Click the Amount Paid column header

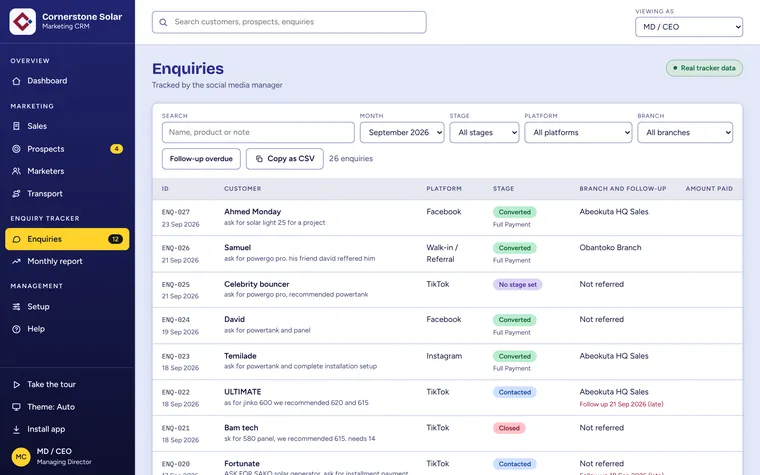[709, 189]
